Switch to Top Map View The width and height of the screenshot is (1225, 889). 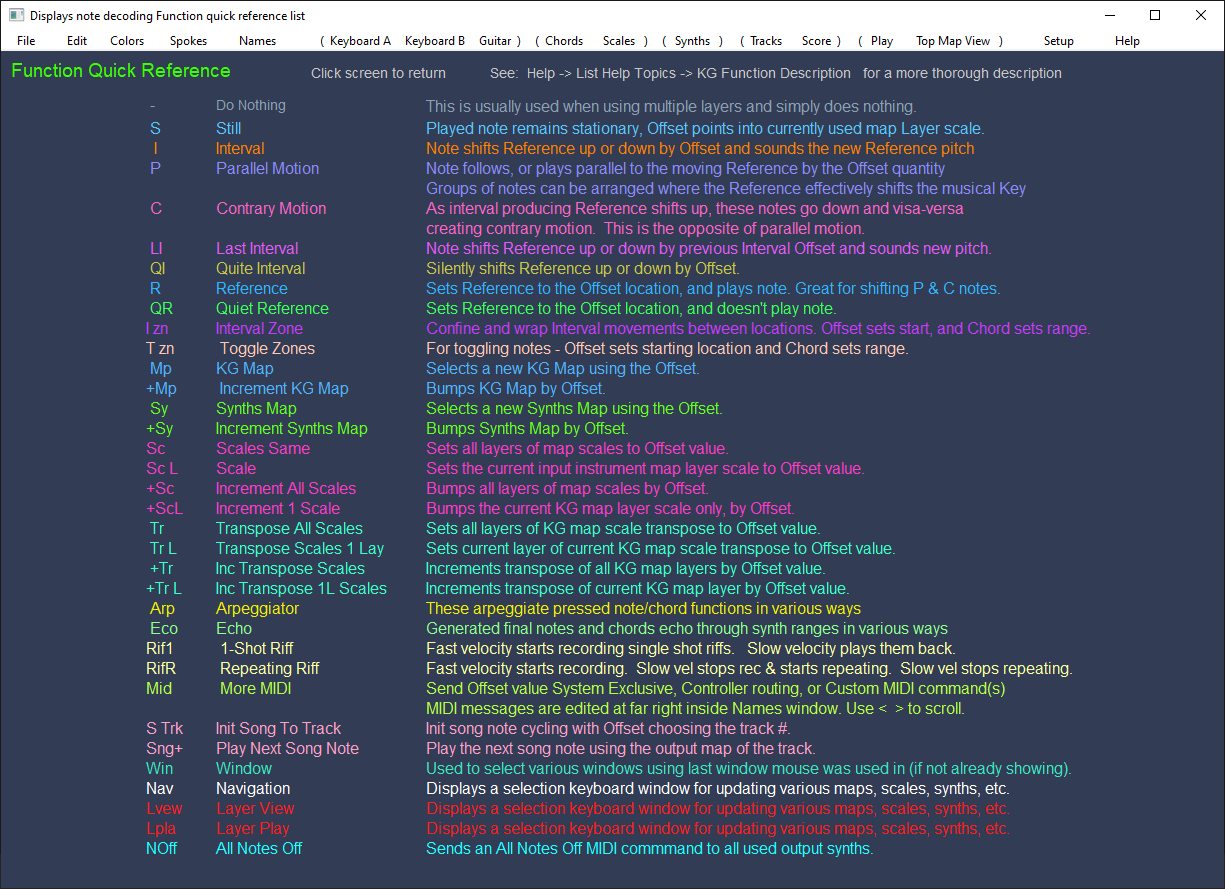click(x=953, y=41)
